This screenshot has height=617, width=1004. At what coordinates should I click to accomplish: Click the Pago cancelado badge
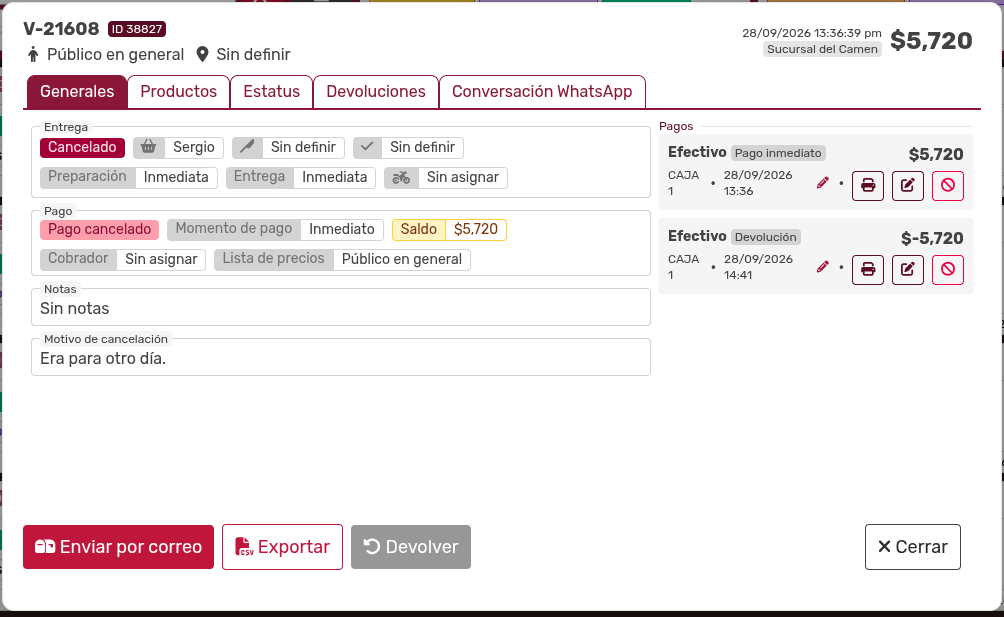pyautogui.click(x=99, y=229)
